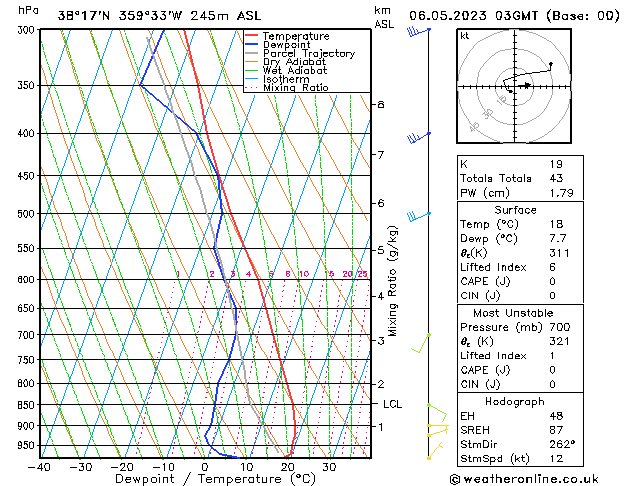
Task: Click the 'Isotherm' legend entry
Action: (x=286, y=79)
